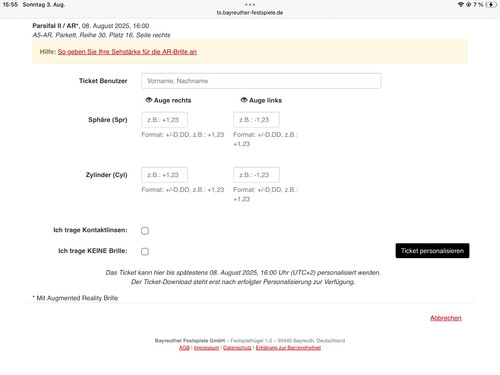Check the Ich trage KEINE Brille checkbox
The width and height of the screenshot is (500, 375).
(145, 251)
